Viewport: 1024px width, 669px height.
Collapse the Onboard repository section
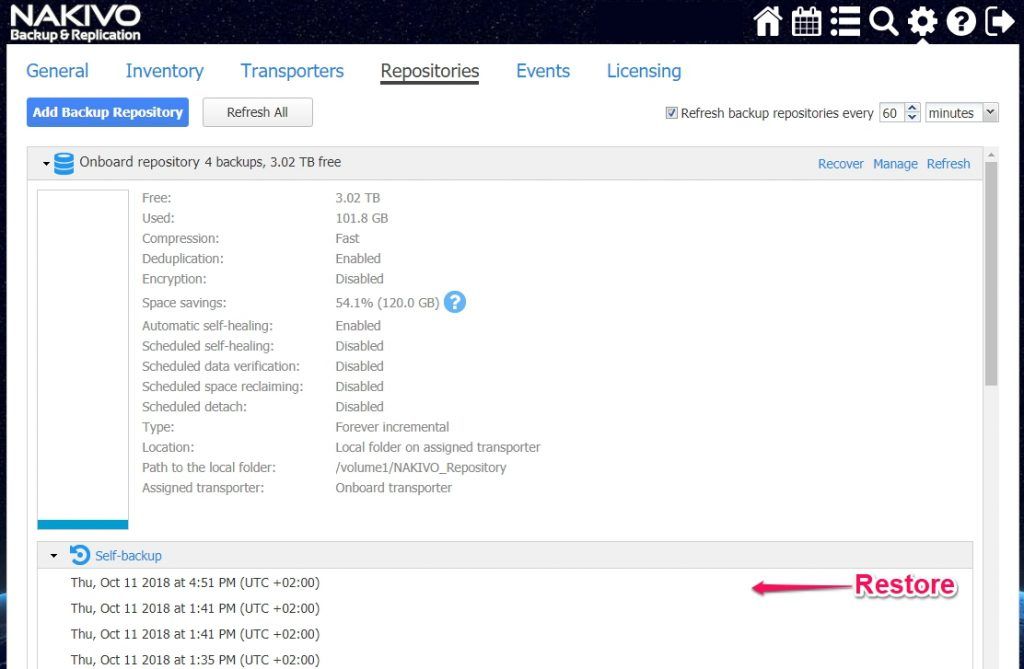pyautogui.click(x=46, y=163)
